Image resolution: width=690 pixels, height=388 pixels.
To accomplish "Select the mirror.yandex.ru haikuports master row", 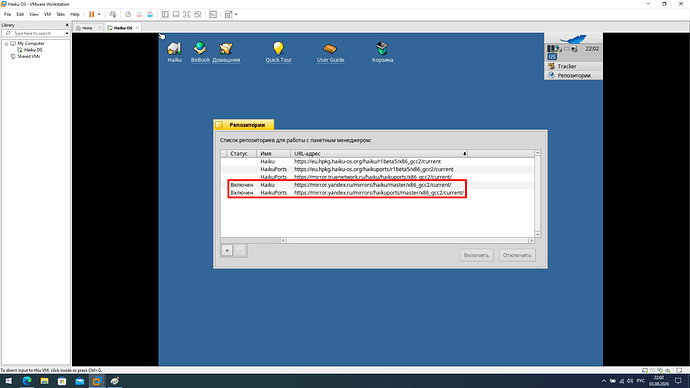I will [x=377, y=193].
